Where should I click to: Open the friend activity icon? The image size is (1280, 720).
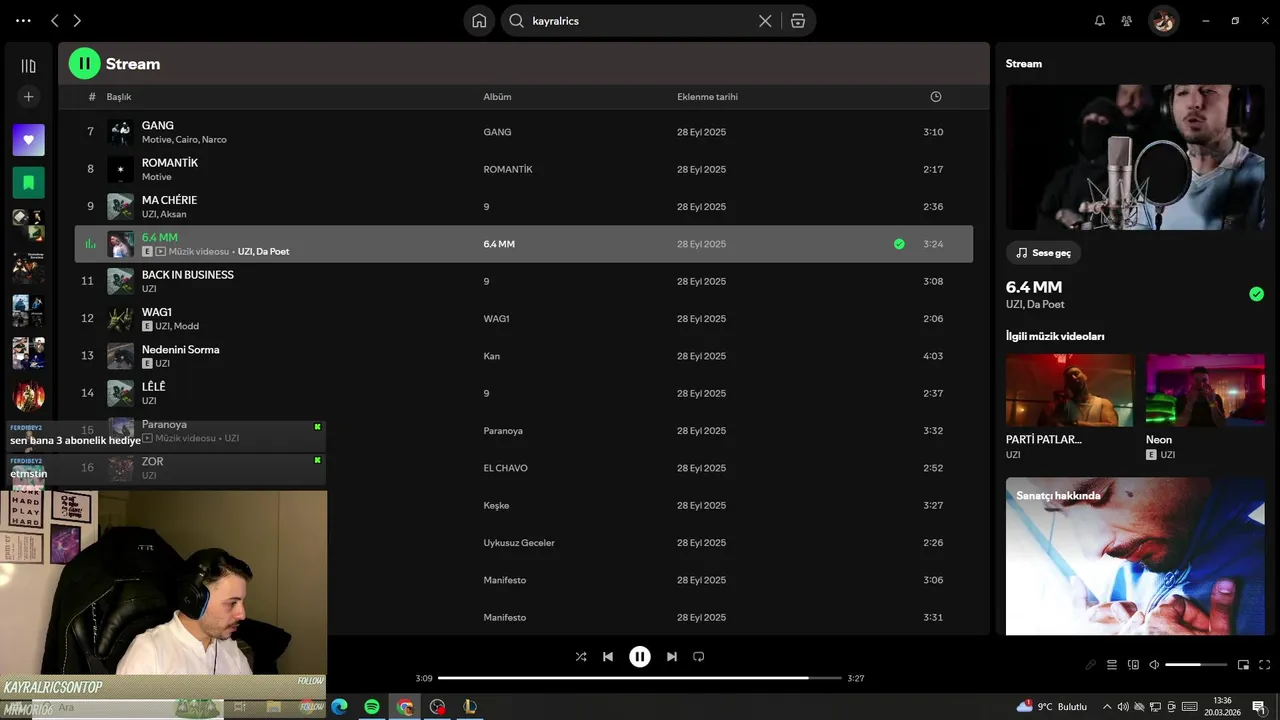click(1127, 21)
